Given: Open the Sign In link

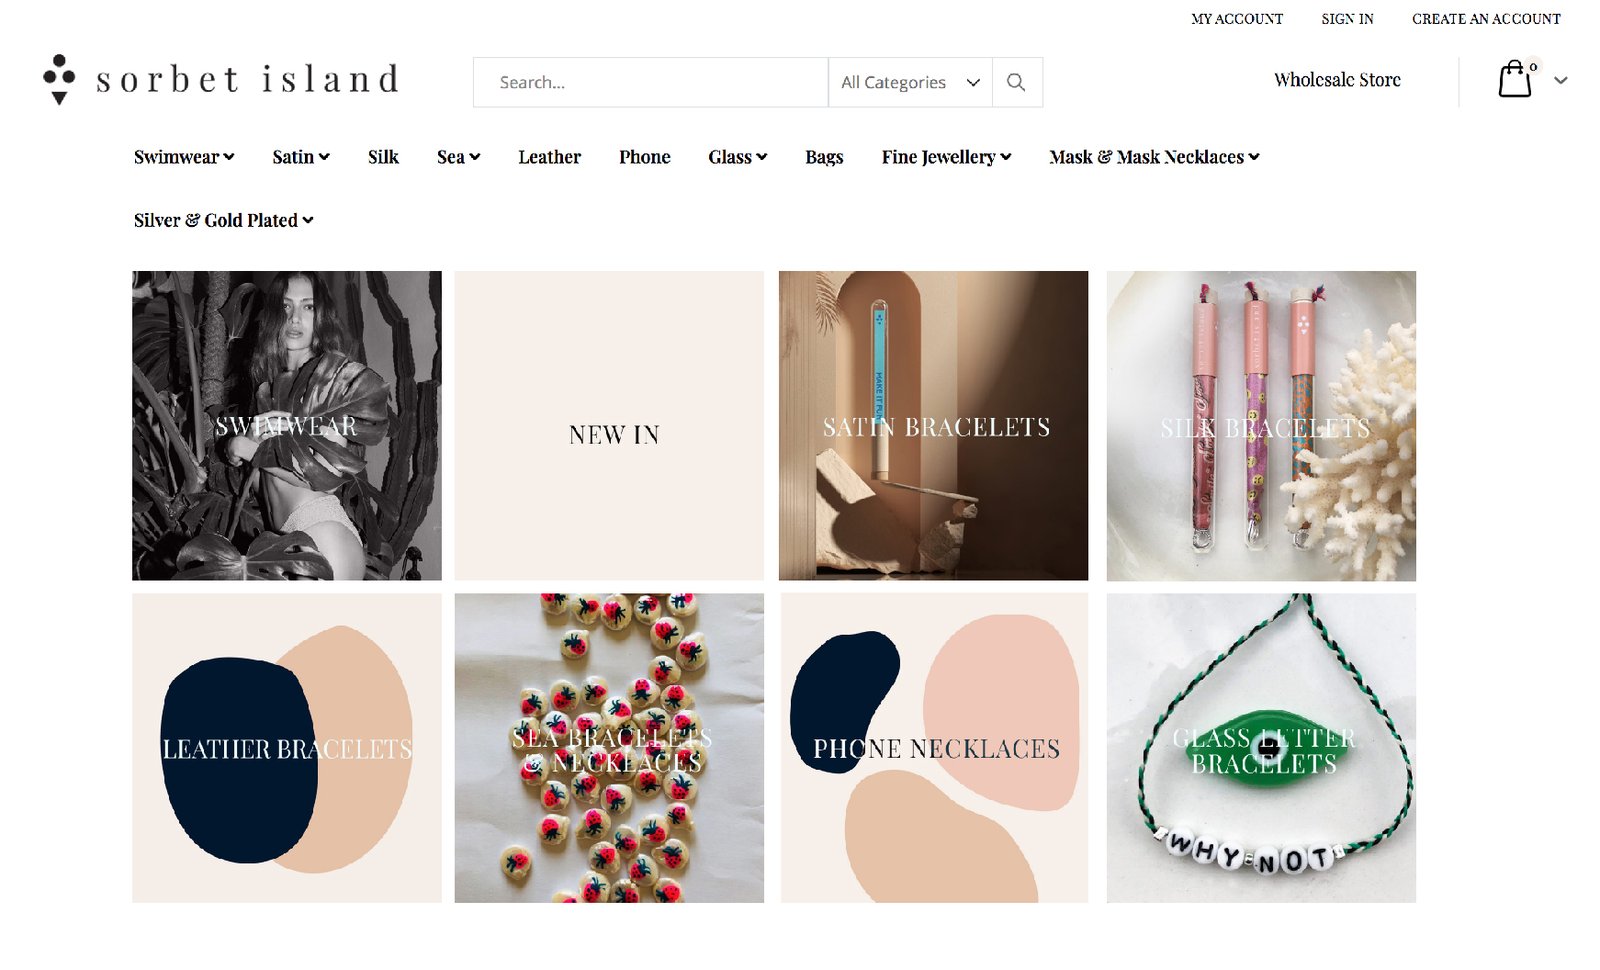Looking at the screenshot, I should [x=1347, y=19].
